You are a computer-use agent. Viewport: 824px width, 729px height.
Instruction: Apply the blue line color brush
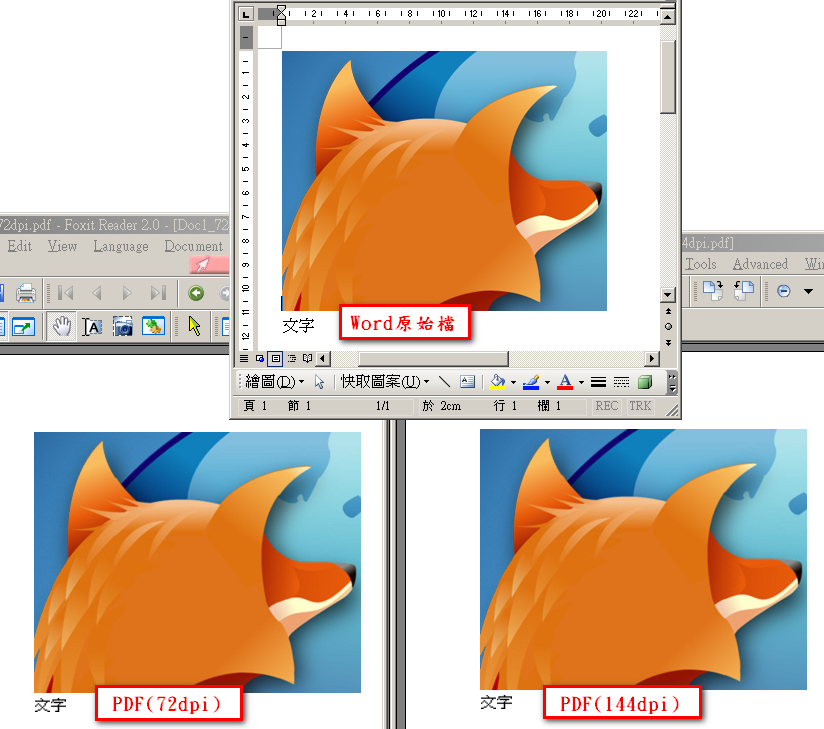coord(531,382)
